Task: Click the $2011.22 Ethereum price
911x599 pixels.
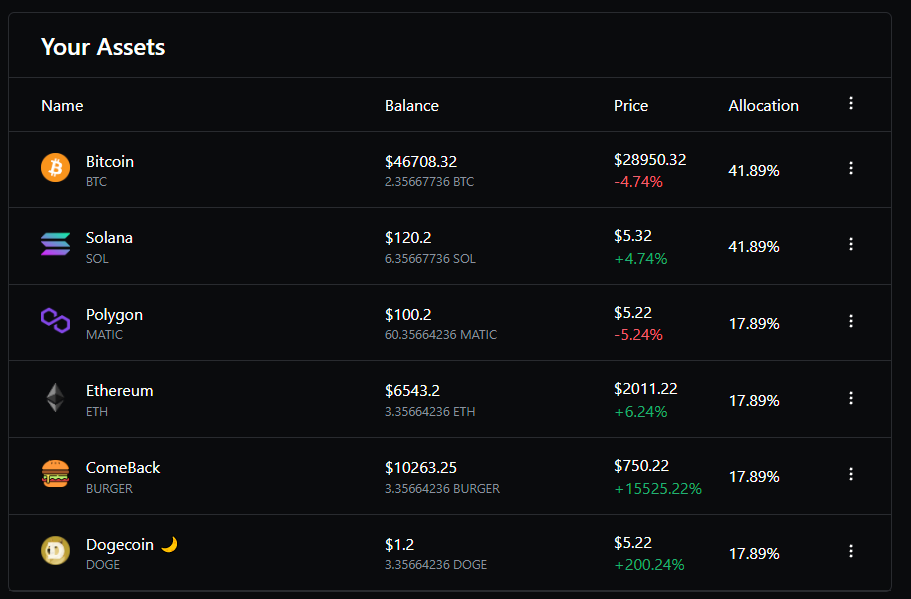Action: click(x=645, y=389)
